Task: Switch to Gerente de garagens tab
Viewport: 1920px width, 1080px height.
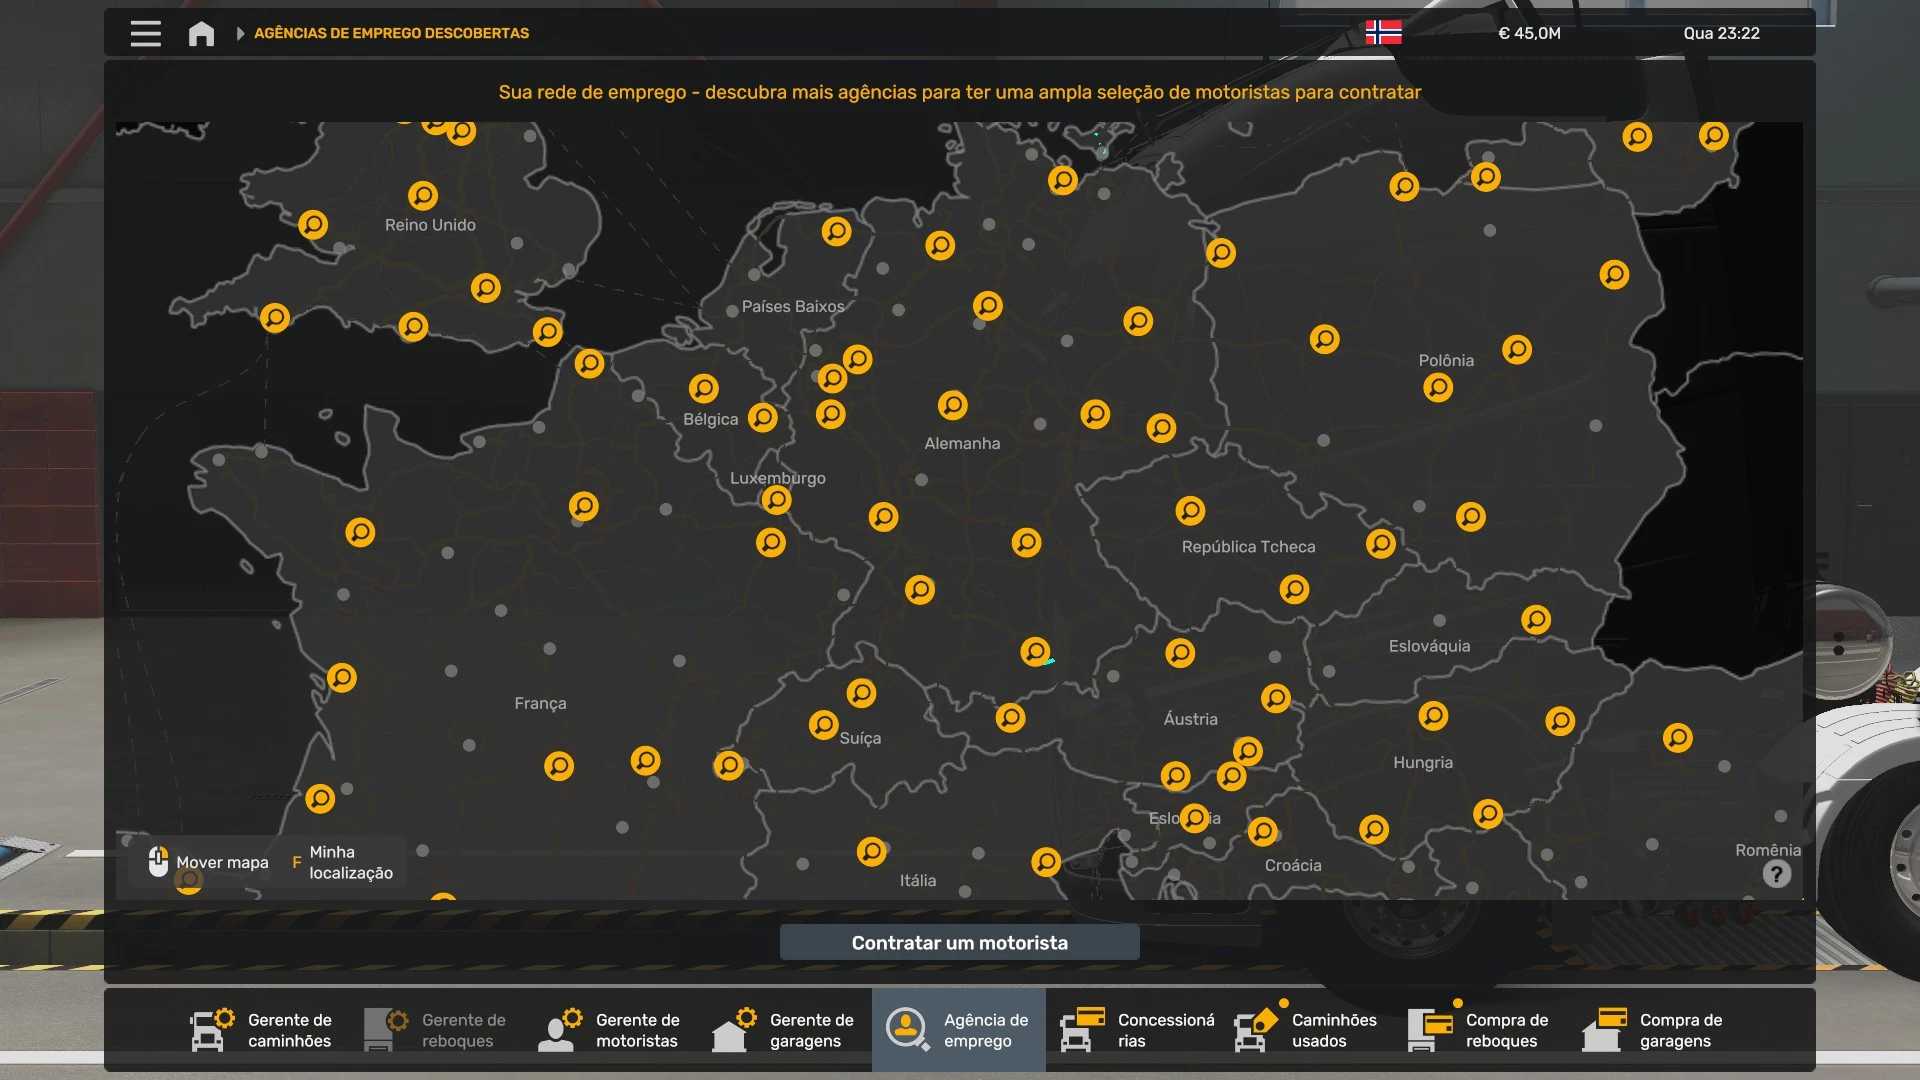Action: 784,1030
